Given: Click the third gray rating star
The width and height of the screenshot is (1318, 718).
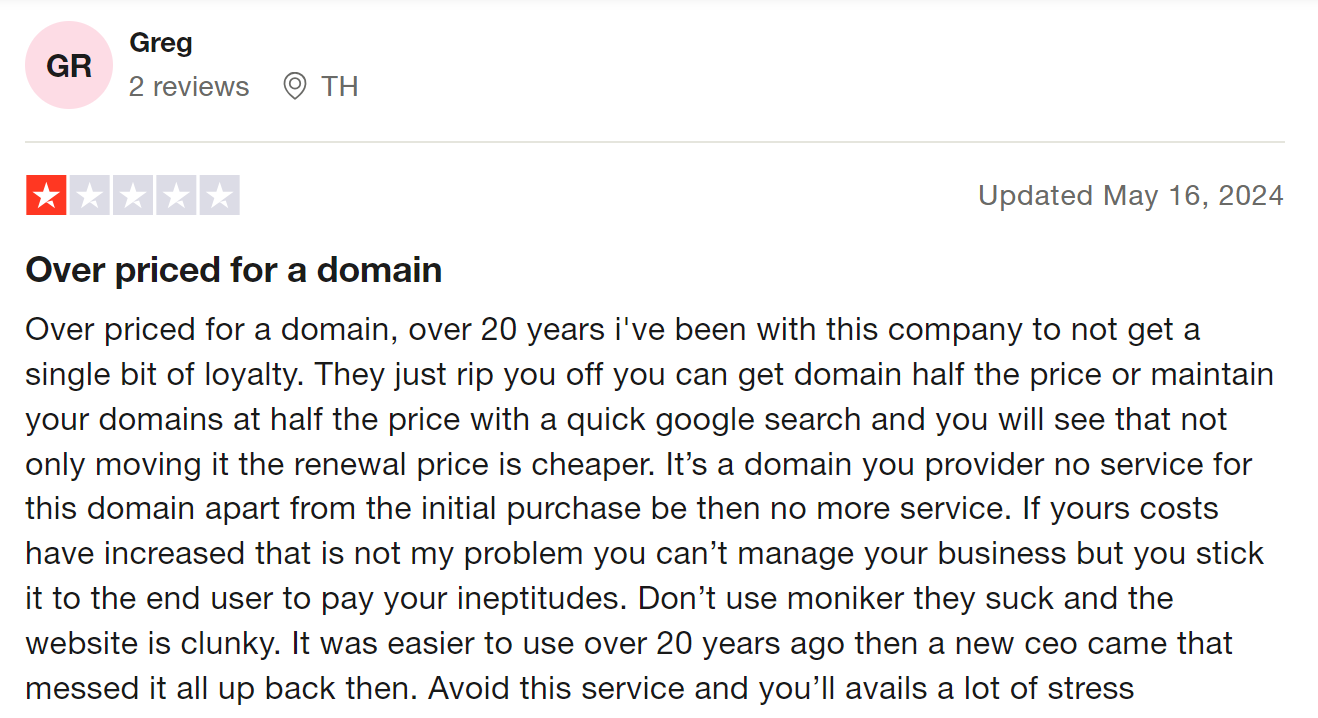Looking at the screenshot, I should [133, 195].
